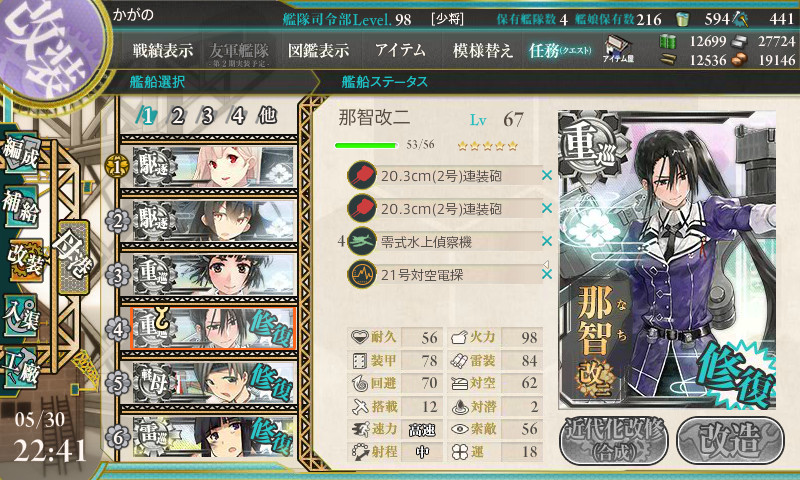Screen dimensions: 800x480
Task: Click the 近代化改修 modernization button
Action: (614, 440)
